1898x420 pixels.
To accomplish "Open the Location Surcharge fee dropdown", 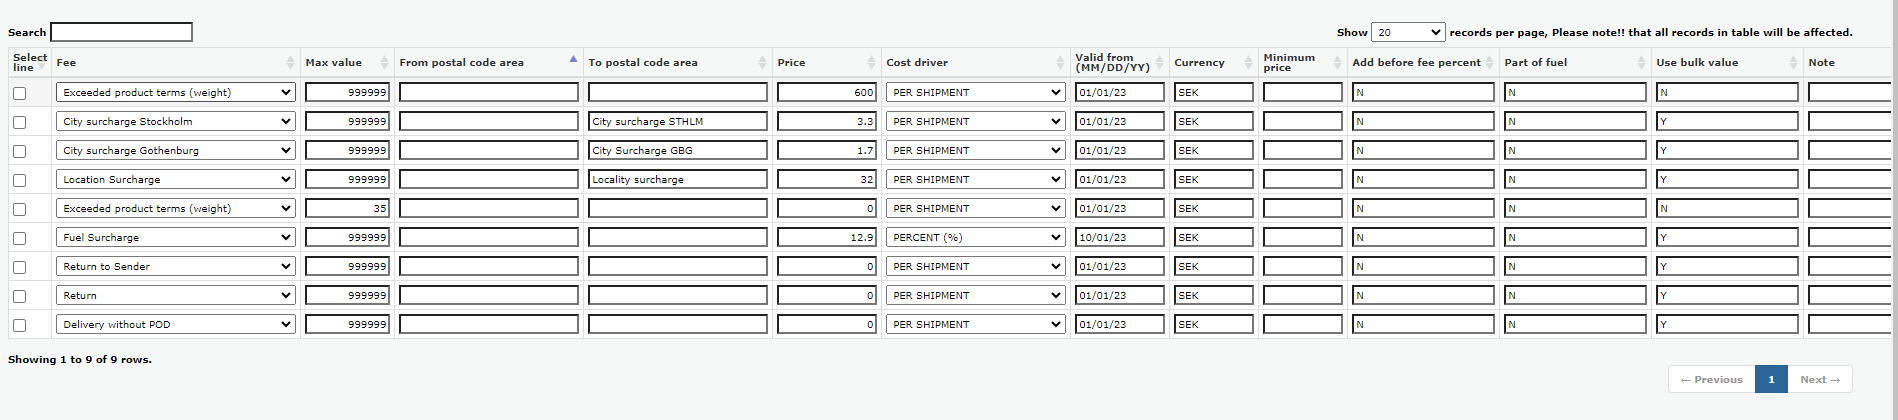I will 175,180.
